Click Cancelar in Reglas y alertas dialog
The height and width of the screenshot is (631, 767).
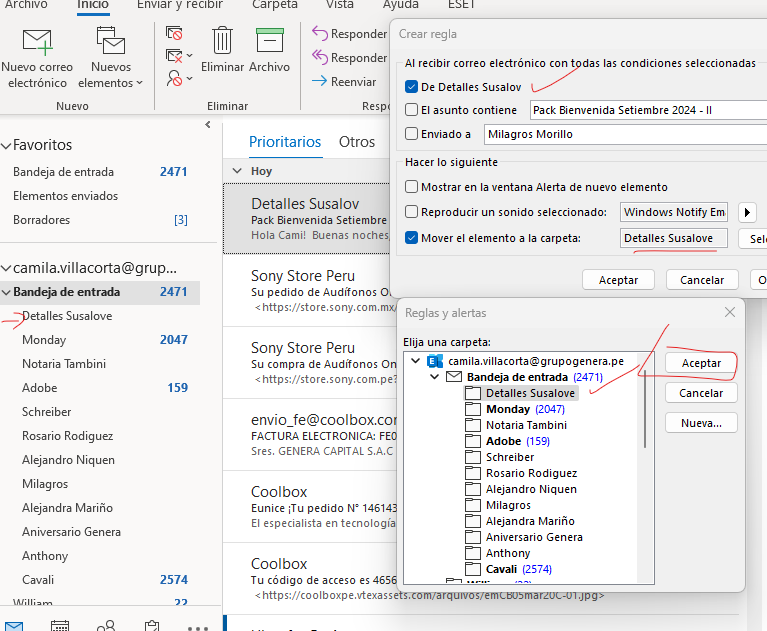coord(701,393)
